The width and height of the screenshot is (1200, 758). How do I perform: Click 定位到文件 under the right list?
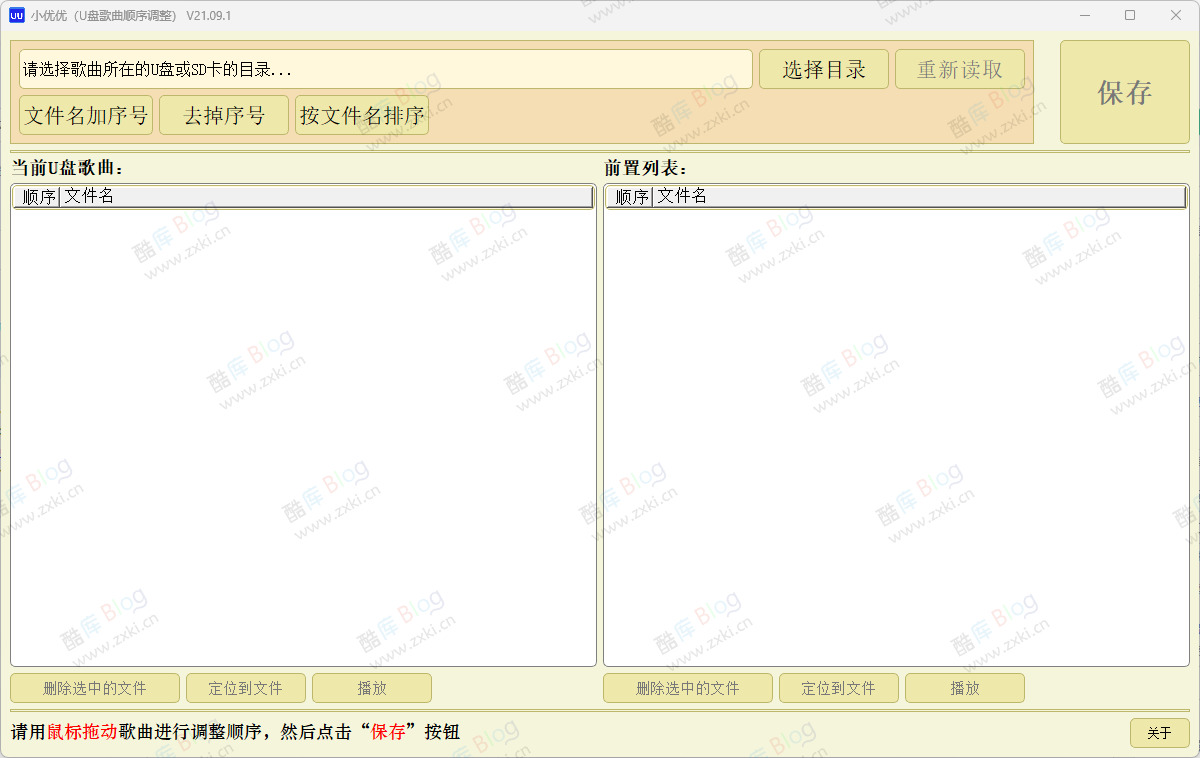(x=839, y=688)
